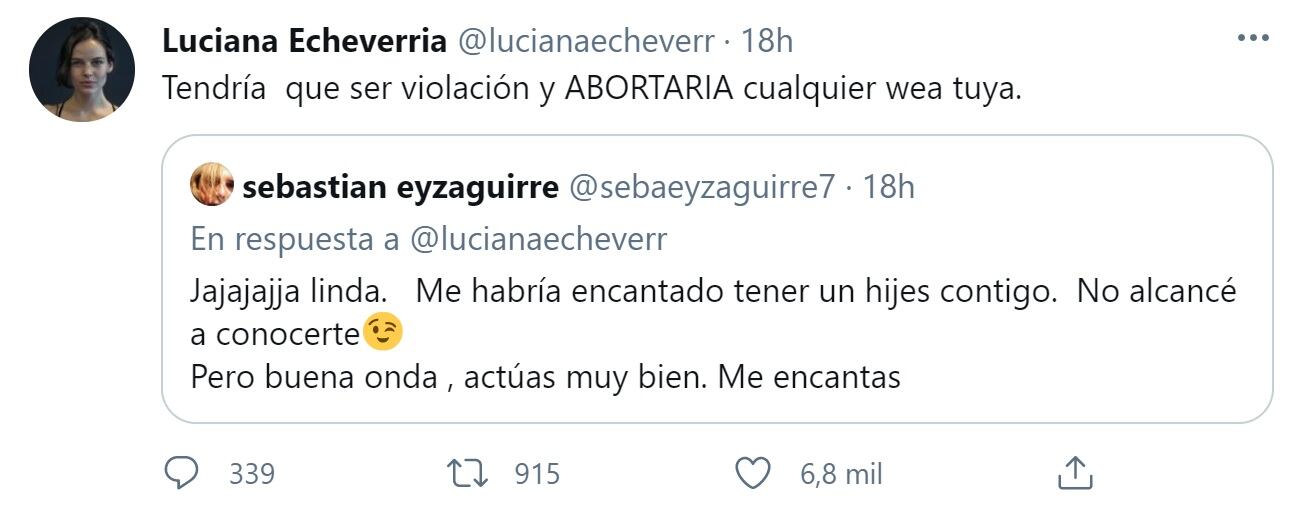The image size is (1303, 513).
Task: Open the three-dot more options menu
Action: (x=1252, y=38)
